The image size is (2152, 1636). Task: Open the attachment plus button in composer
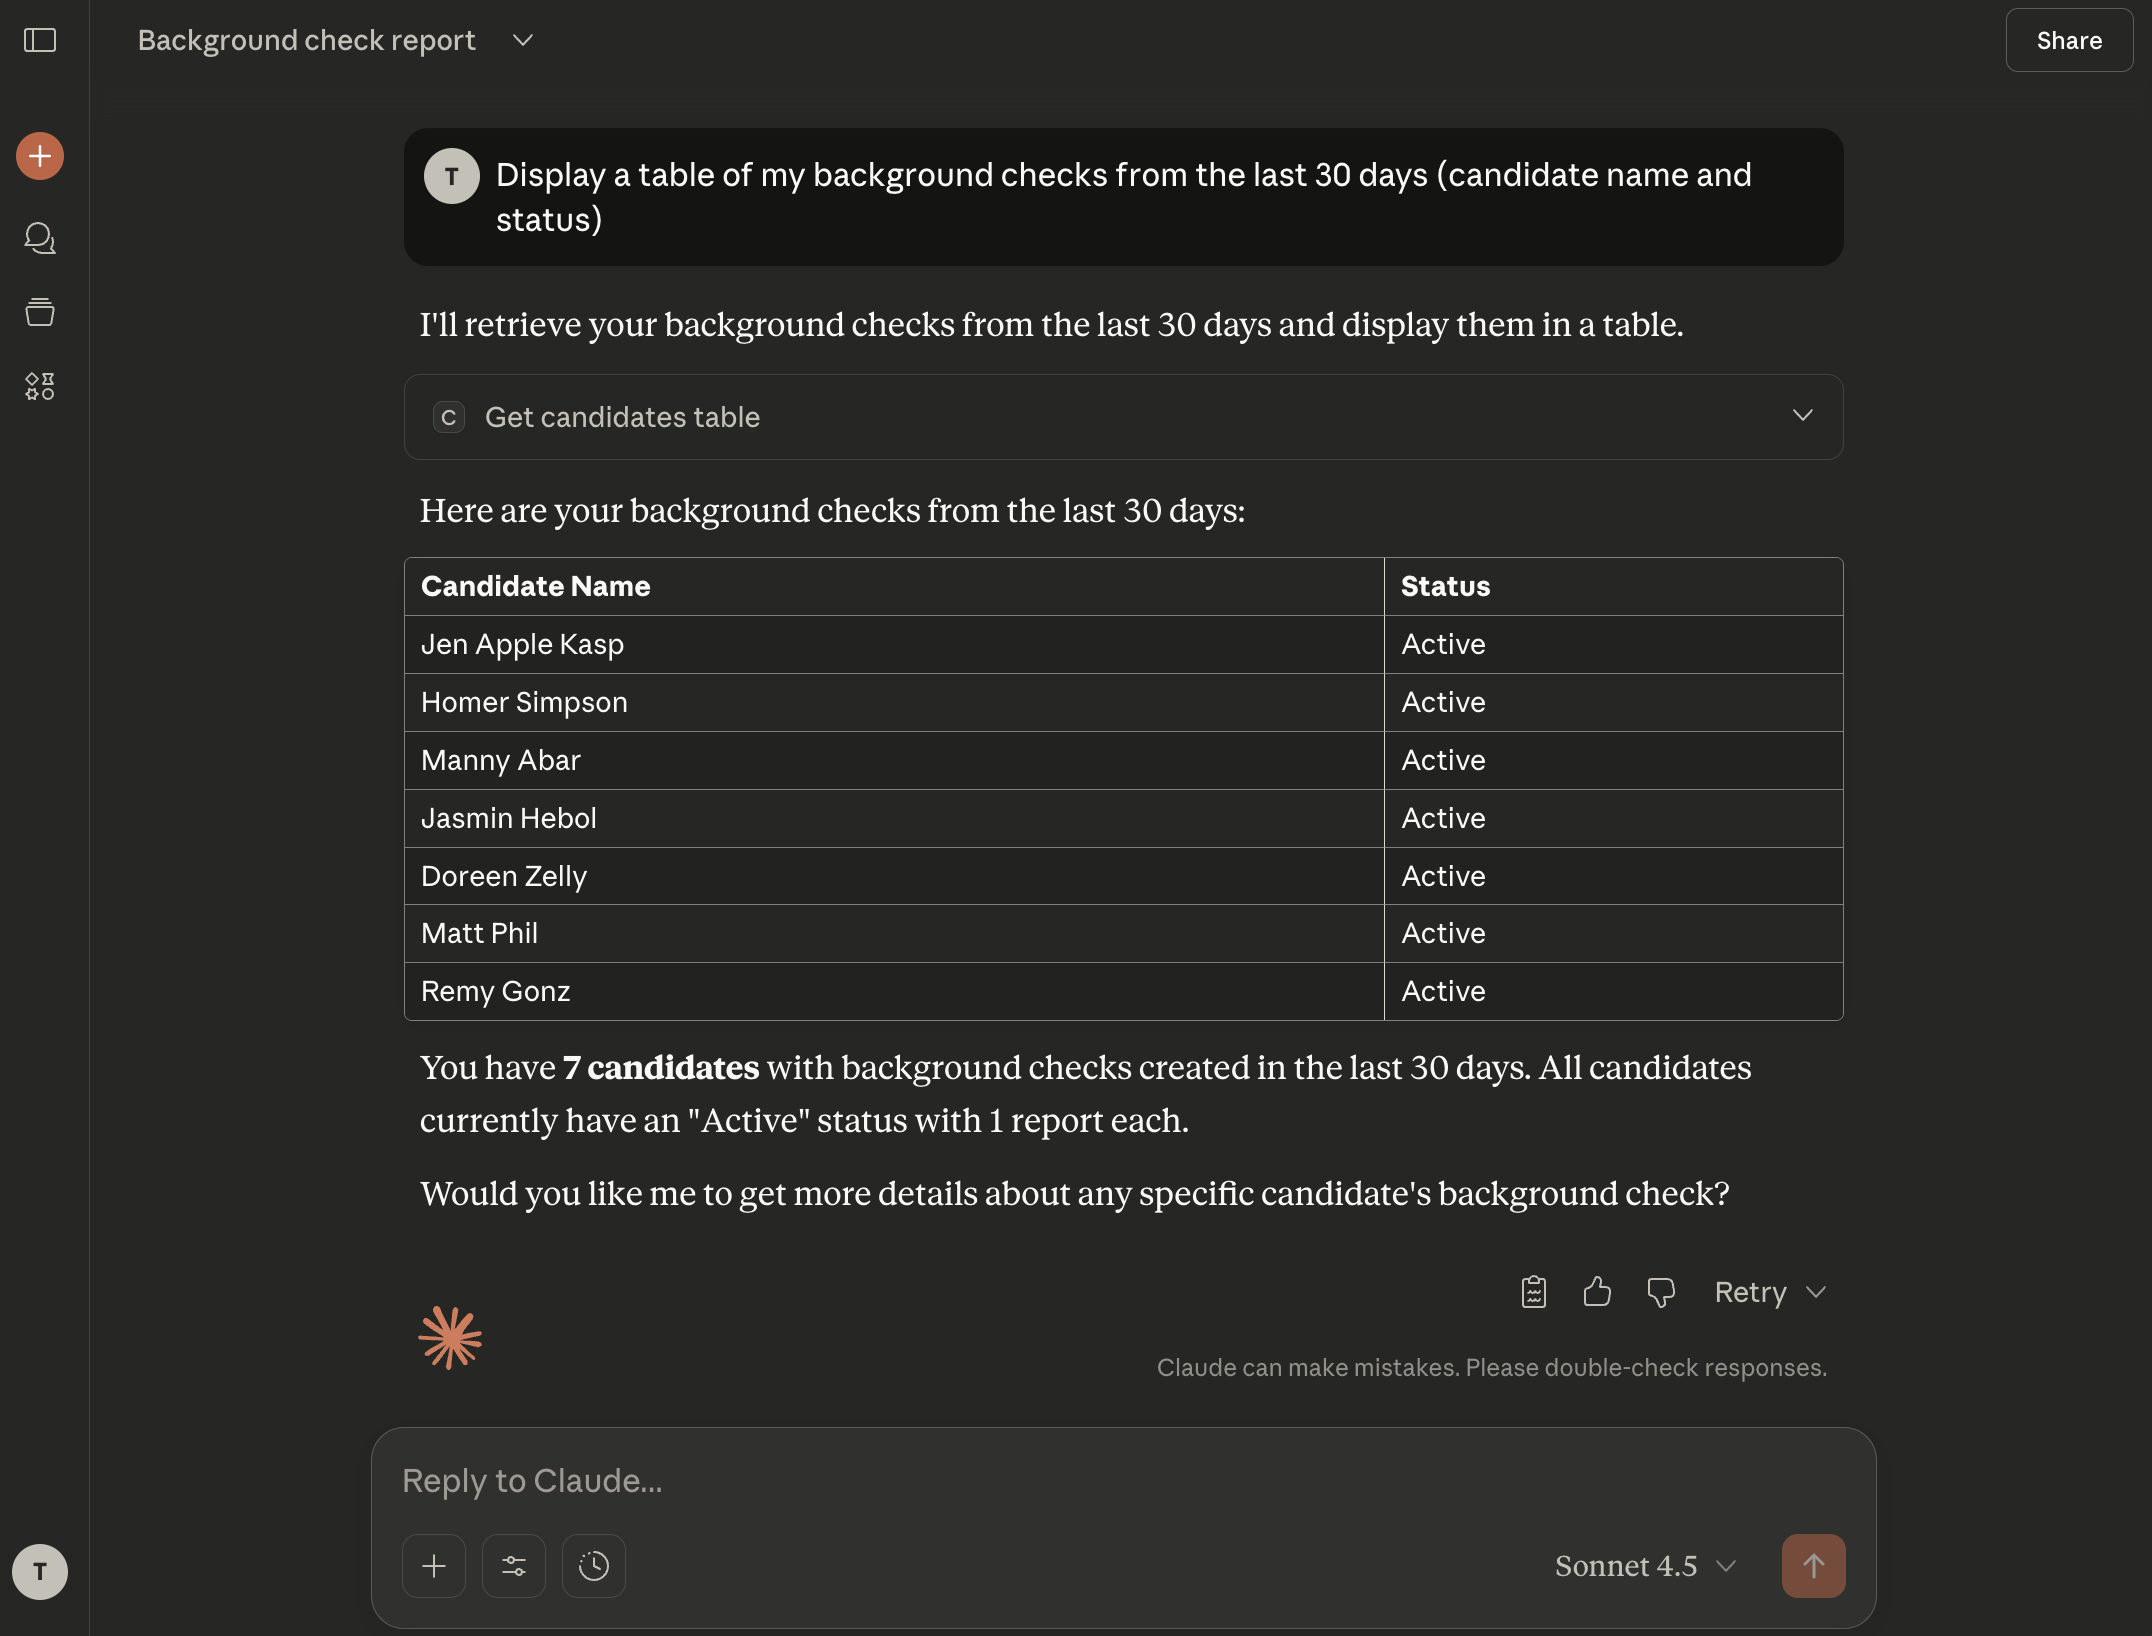pyautogui.click(x=434, y=1566)
